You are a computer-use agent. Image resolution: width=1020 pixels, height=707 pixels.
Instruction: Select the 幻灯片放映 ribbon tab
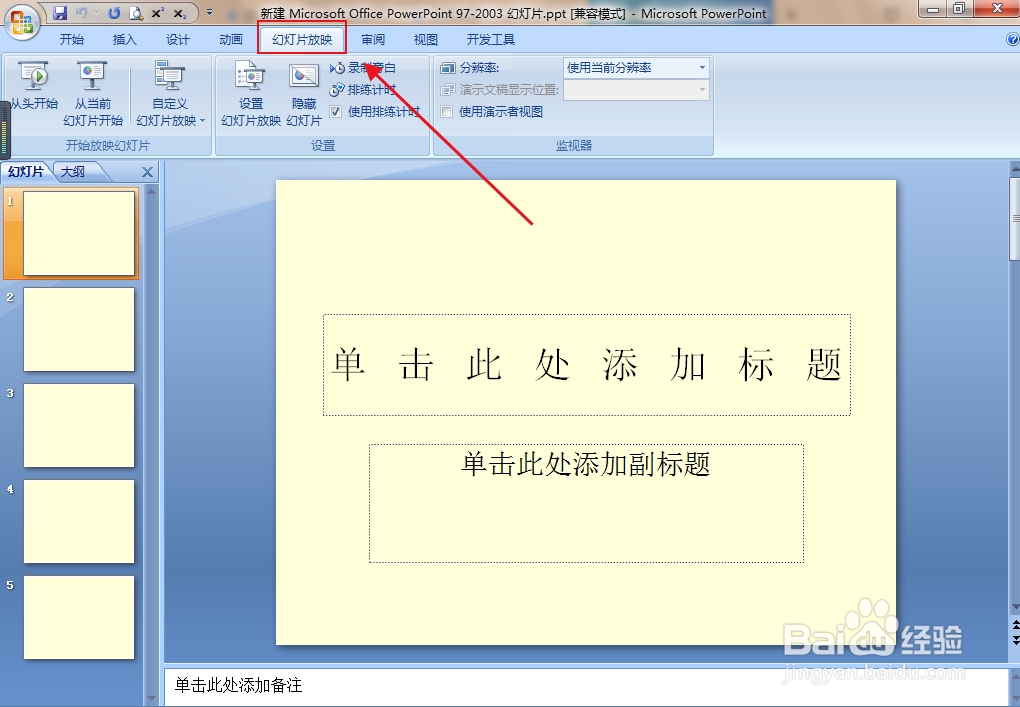pyautogui.click(x=302, y=40)
